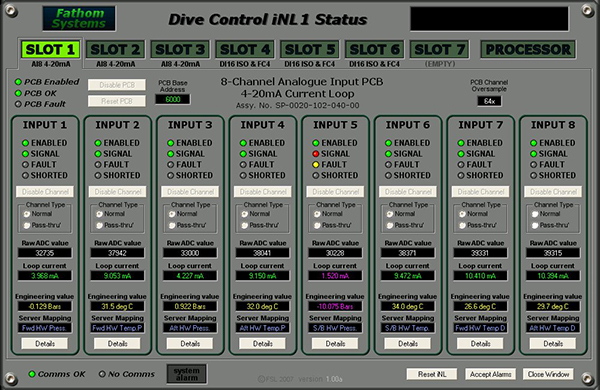Click Input 6 engineering value 34.0 deg C
The image size is (600, 390).
408,306
